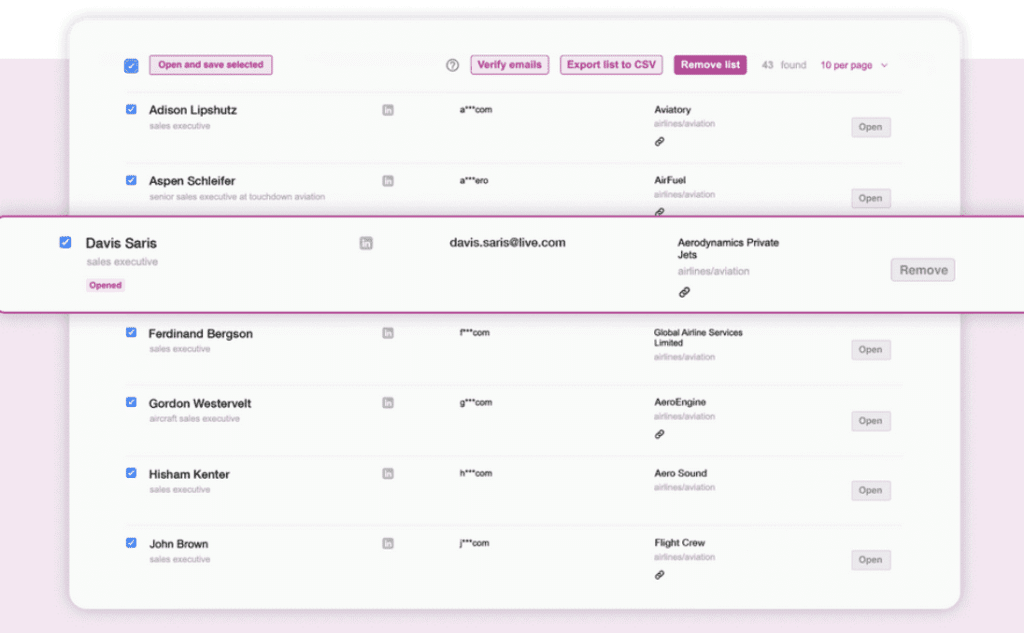Screen dimensions: 1024x633
Task: Expand the 10 per page dropdown
Action: pos(854,65)
